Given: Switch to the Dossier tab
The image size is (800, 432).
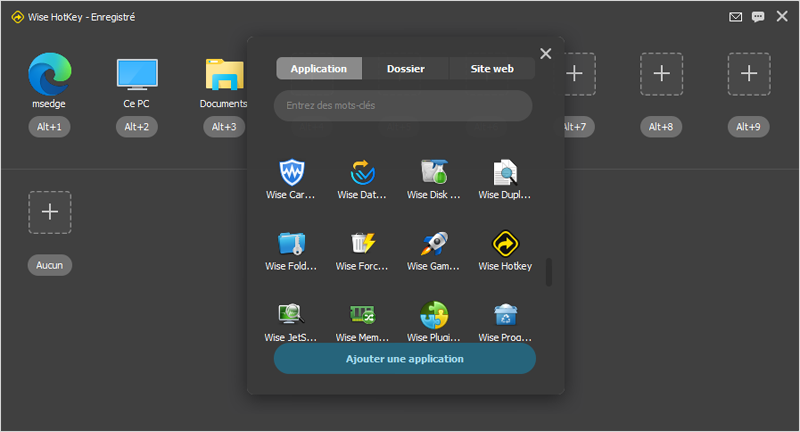Looking at the screenshot, I should click(406, 68).
